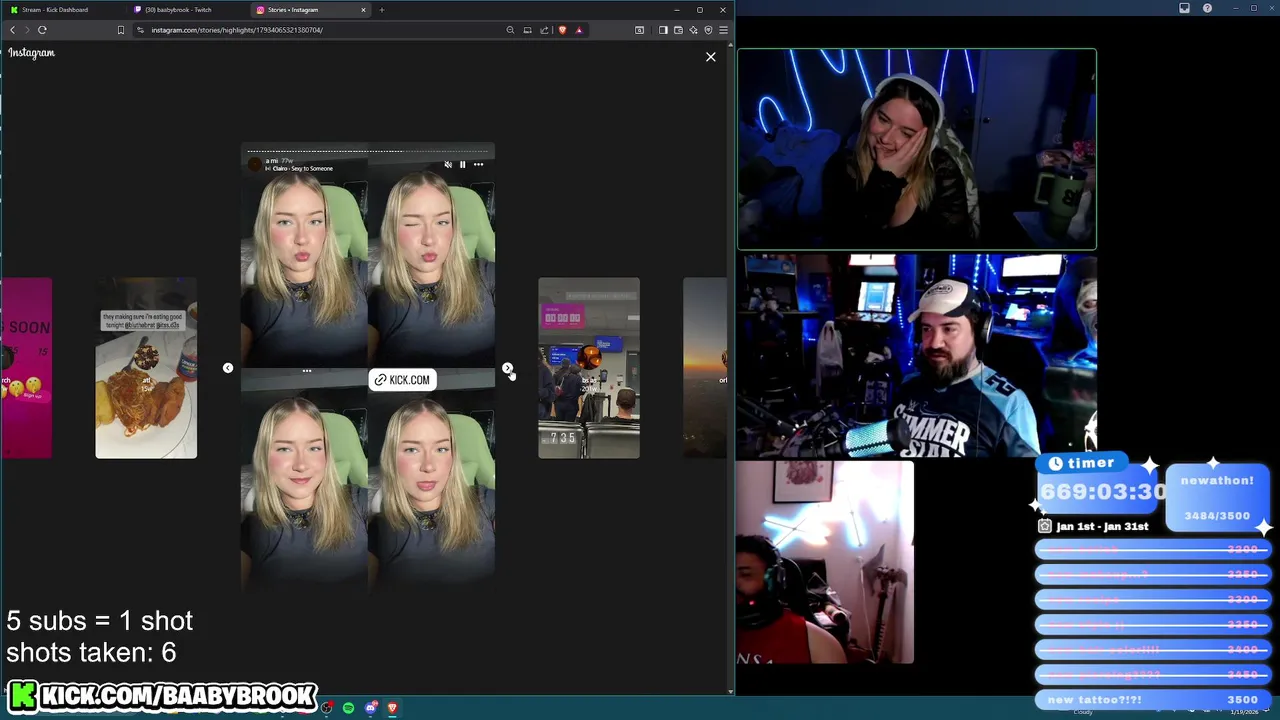Open inbox icon in right window
1280x720 pixels.
coord(1184,8)
